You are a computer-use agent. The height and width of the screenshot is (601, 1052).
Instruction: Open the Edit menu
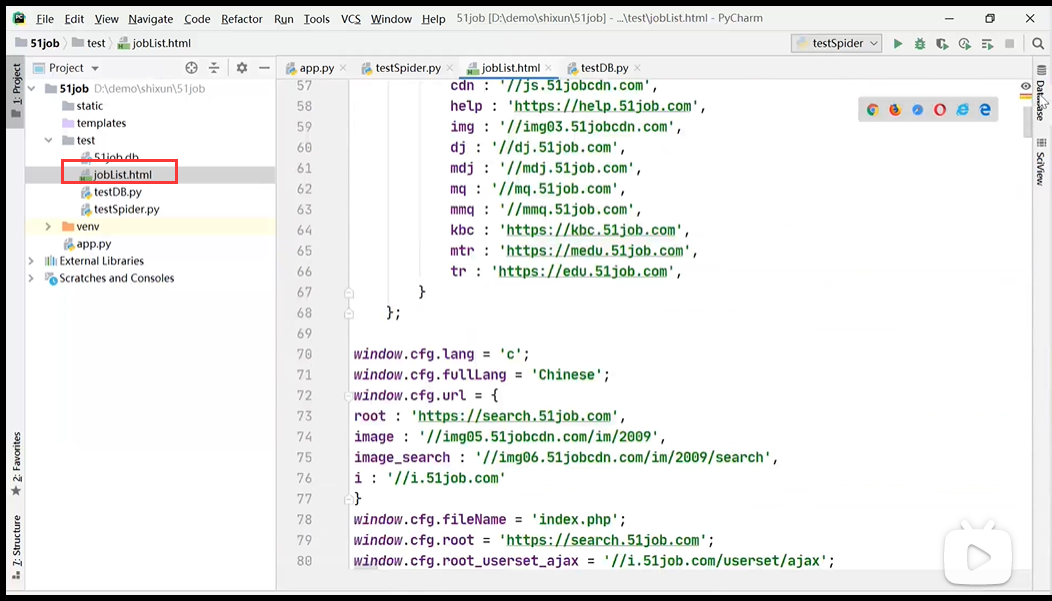tap(74, 19)
